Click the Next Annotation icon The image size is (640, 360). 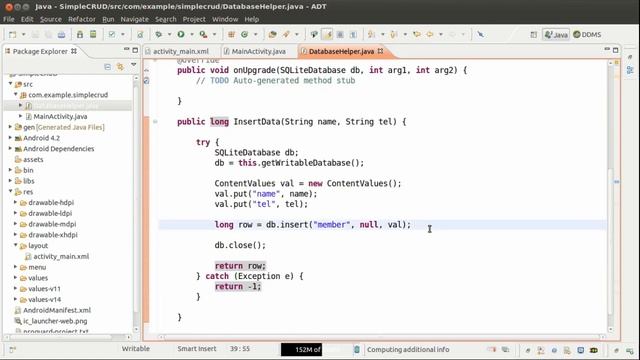coord(371,35)
